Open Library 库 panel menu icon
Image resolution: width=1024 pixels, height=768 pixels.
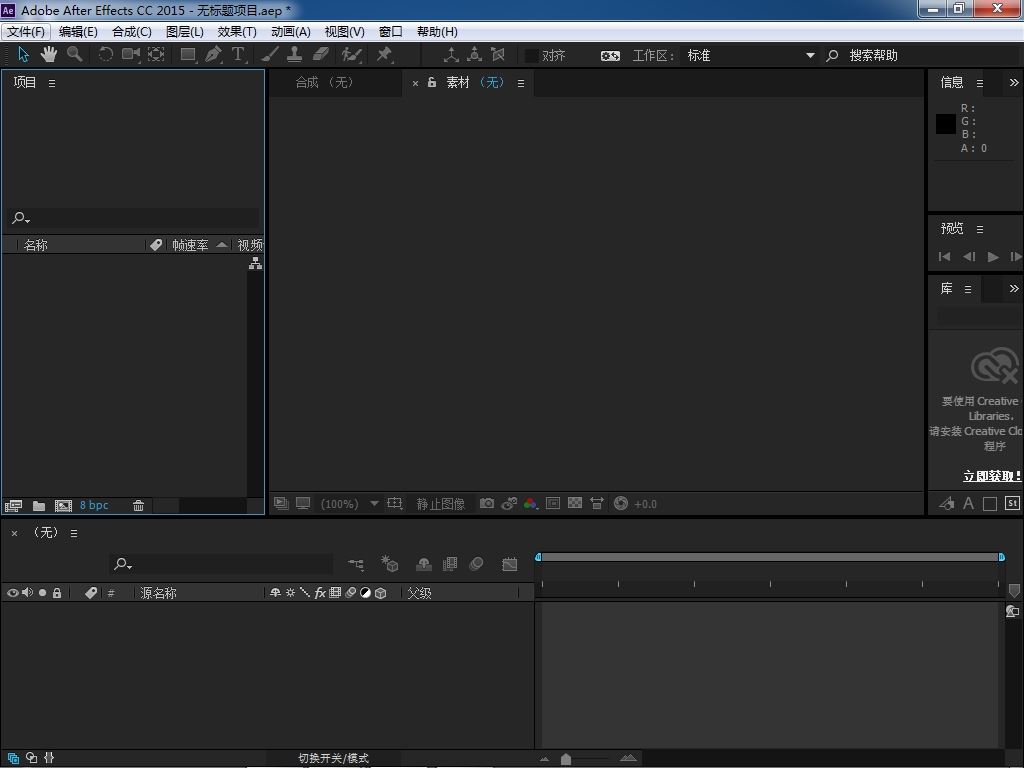(x=968, y=289)
